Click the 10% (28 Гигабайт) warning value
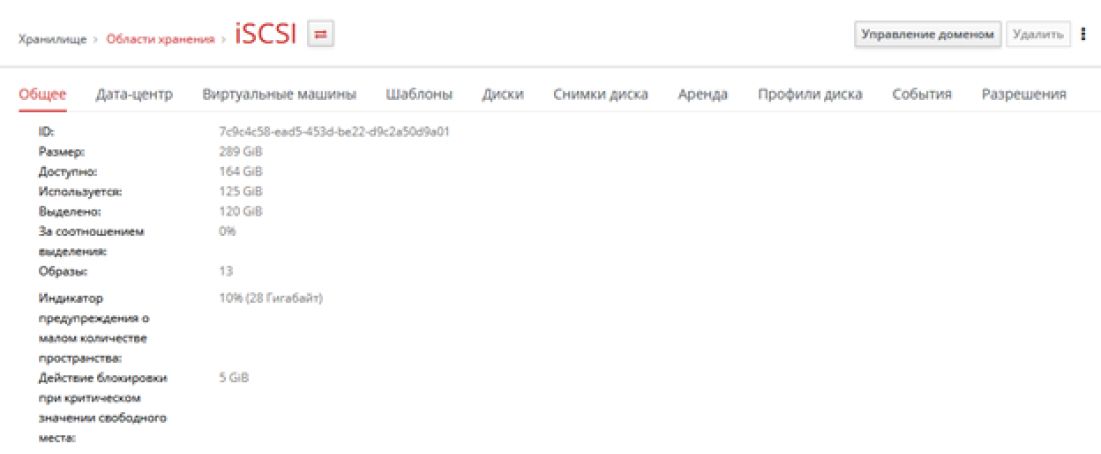 tap(270, 298)
